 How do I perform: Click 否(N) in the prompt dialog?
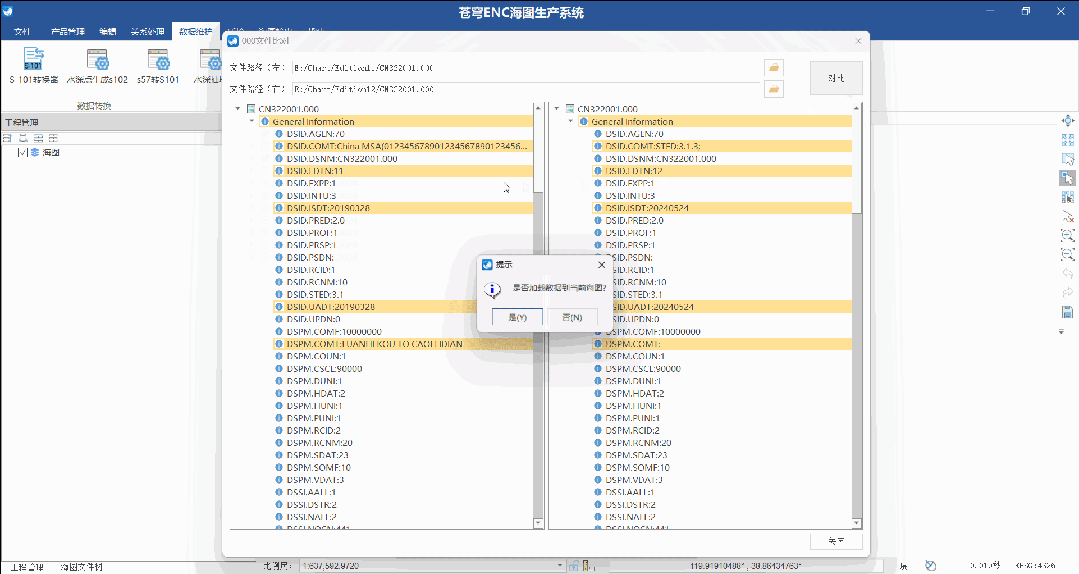pyautogui.click(x=571, y=317)
